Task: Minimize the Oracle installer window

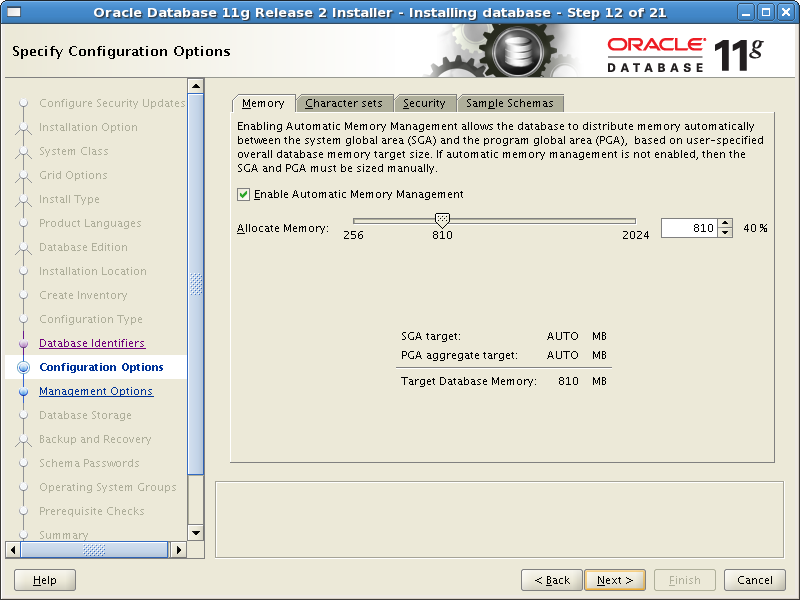Action: point(746,12)
